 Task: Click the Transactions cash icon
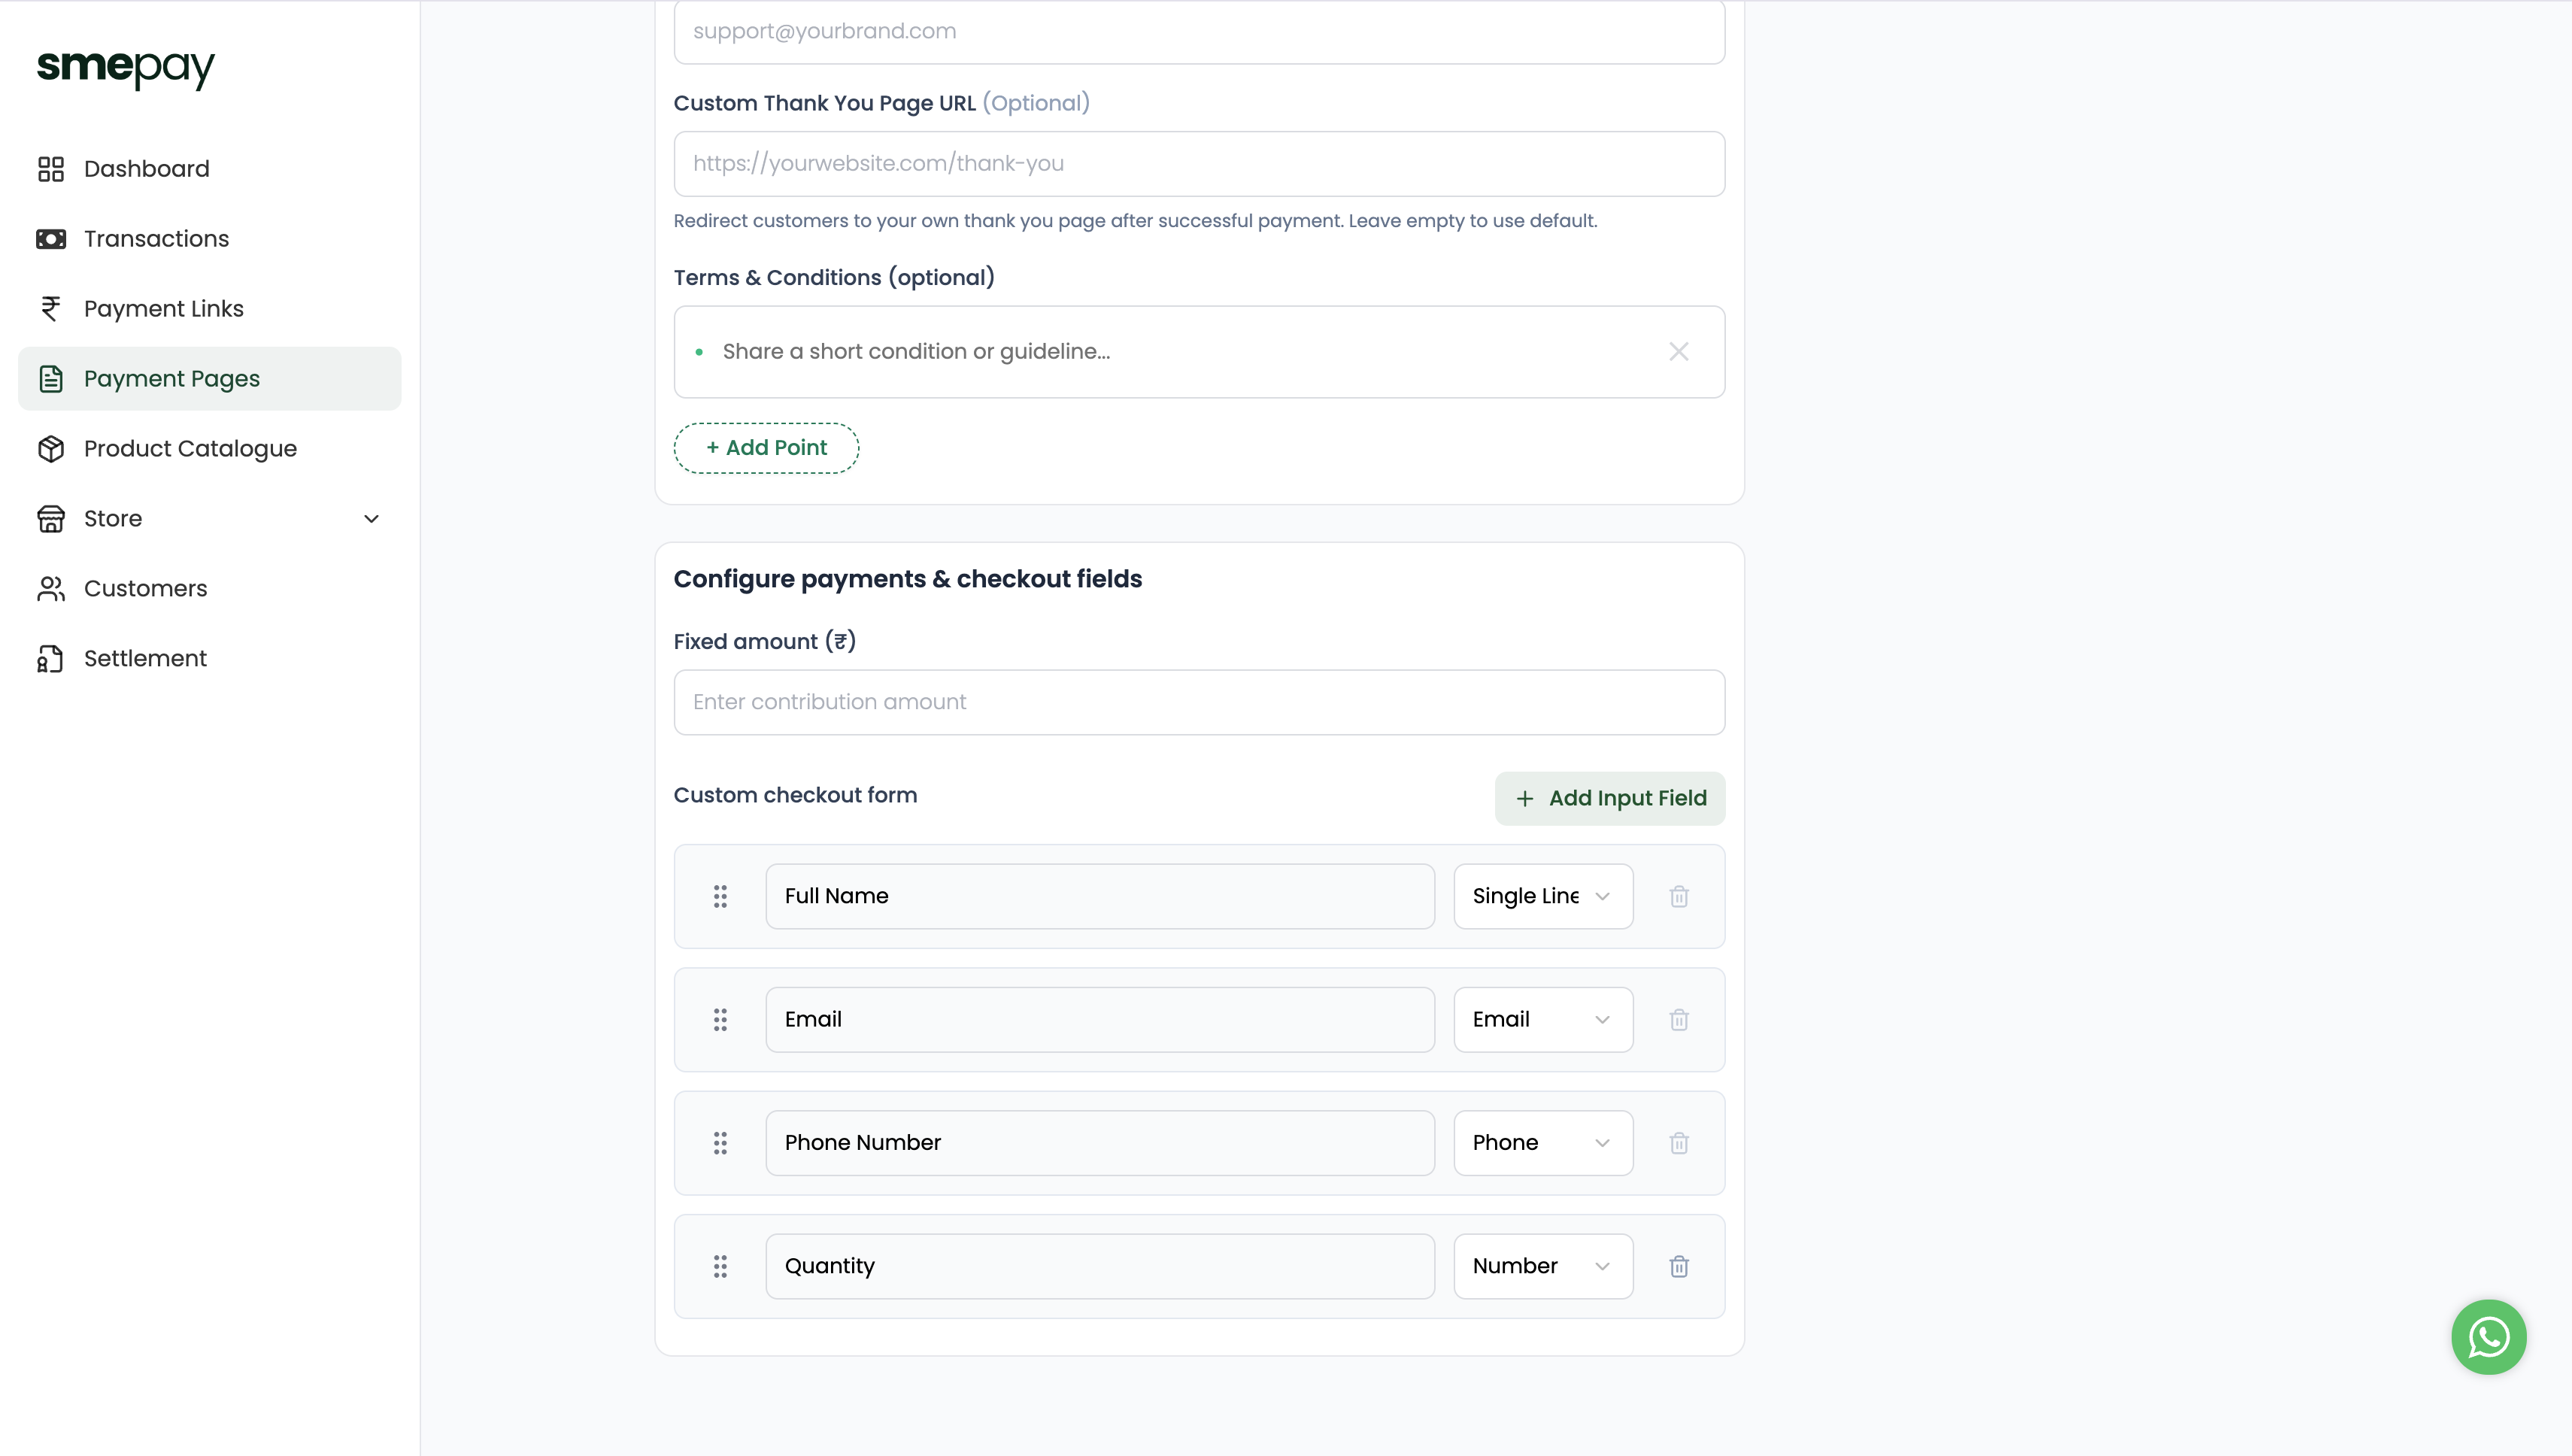click(x=51, y=239)
